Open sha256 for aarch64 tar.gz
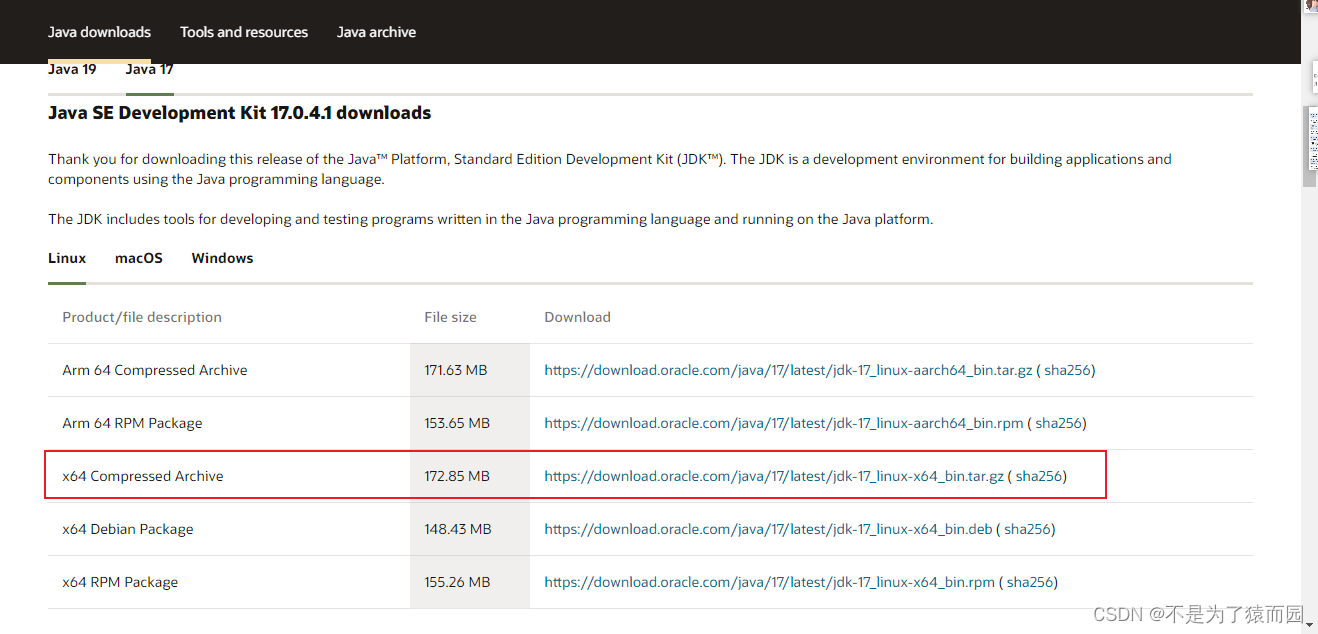 1067,370
